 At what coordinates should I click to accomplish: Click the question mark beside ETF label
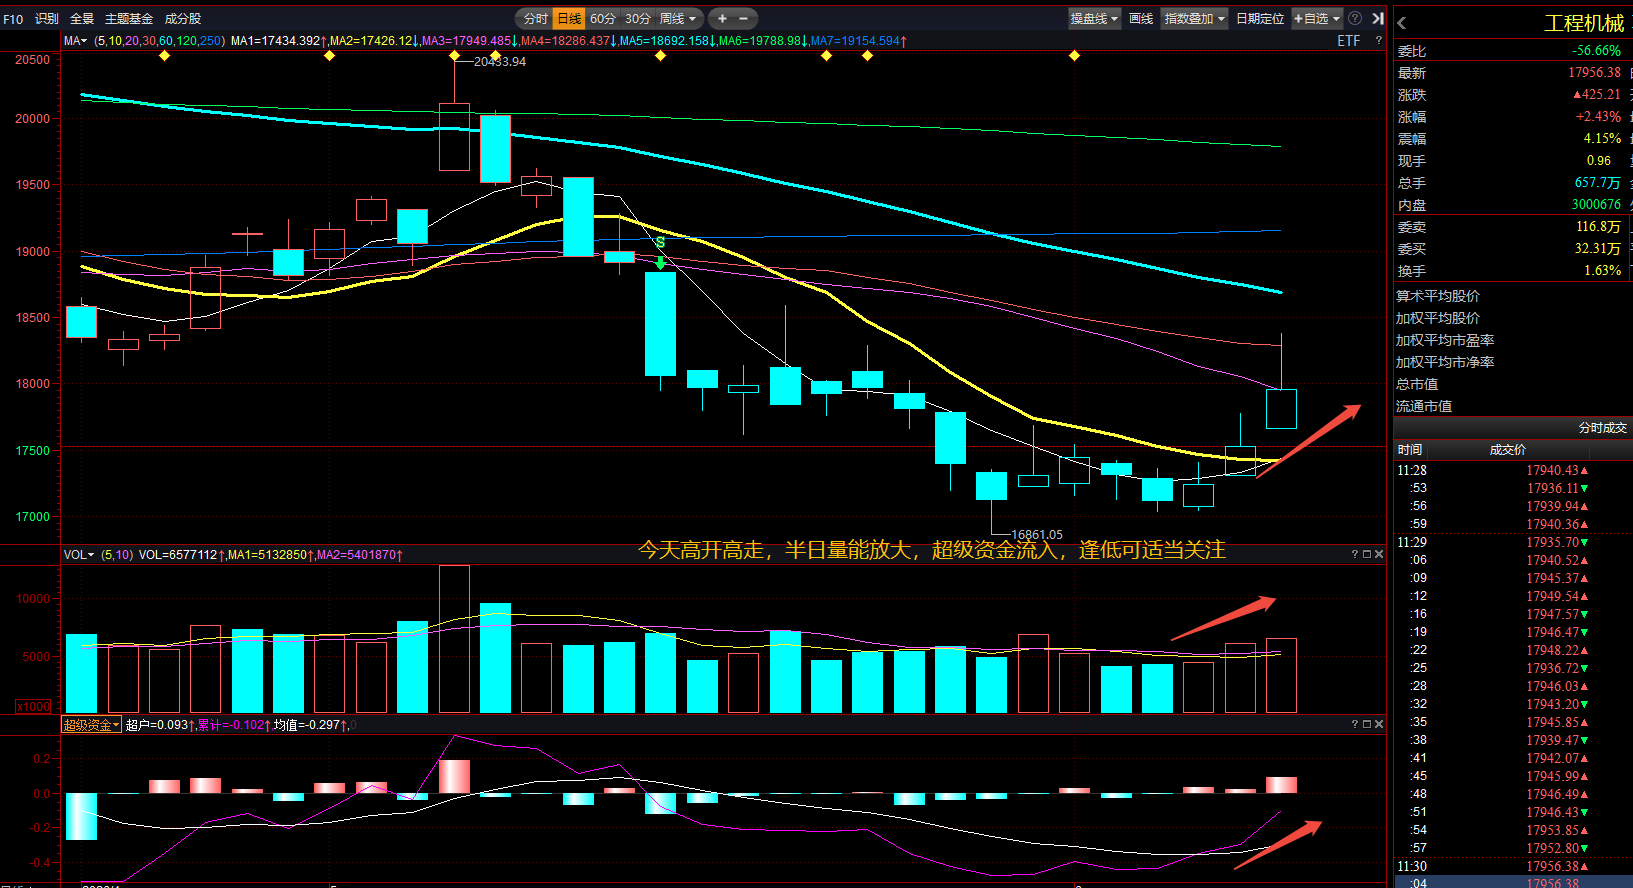[1378, 41]
